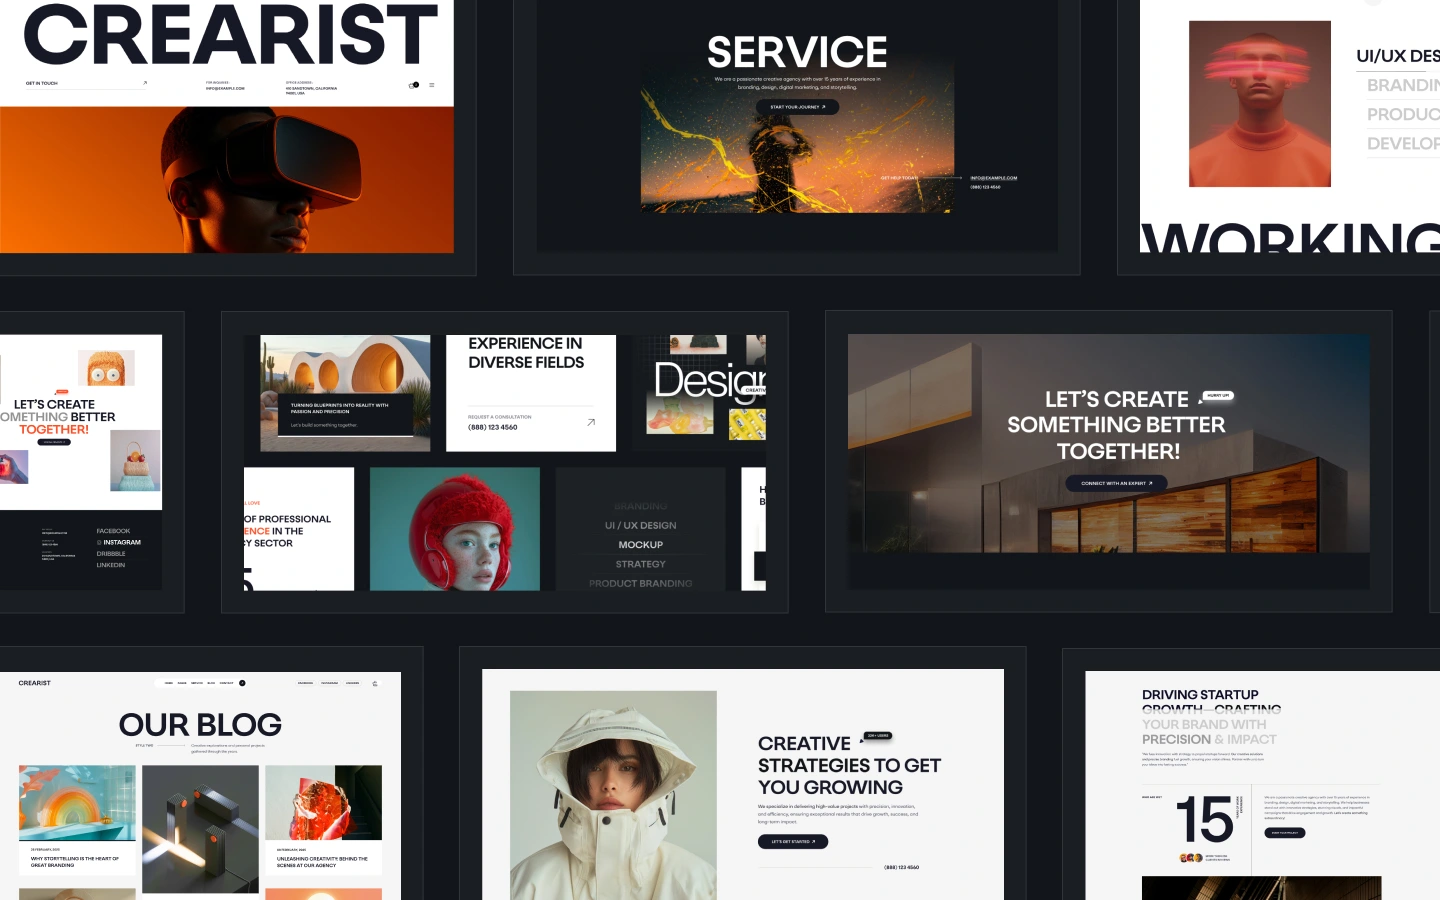Open the red crystal blog post thumbnail

point(323,803)
